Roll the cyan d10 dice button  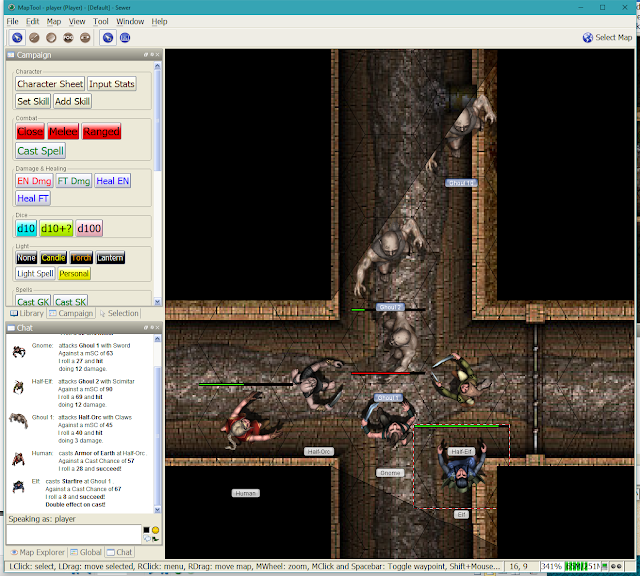[26, 228]
